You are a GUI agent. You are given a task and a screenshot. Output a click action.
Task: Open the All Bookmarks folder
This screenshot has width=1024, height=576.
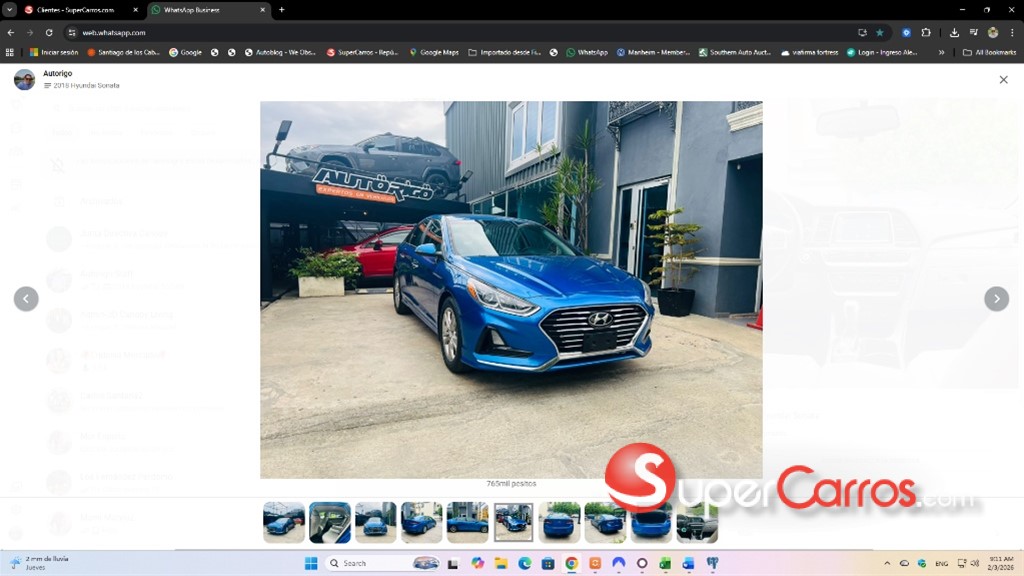click(988, 52)
